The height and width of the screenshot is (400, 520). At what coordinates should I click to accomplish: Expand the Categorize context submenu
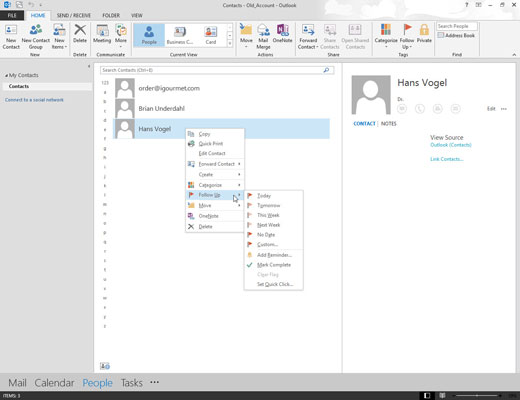[215, 185]
